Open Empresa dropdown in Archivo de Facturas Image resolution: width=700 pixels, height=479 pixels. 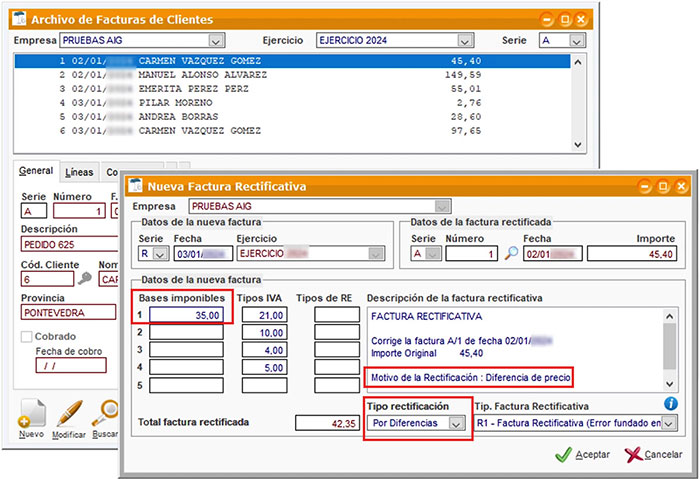pos(216,41)
